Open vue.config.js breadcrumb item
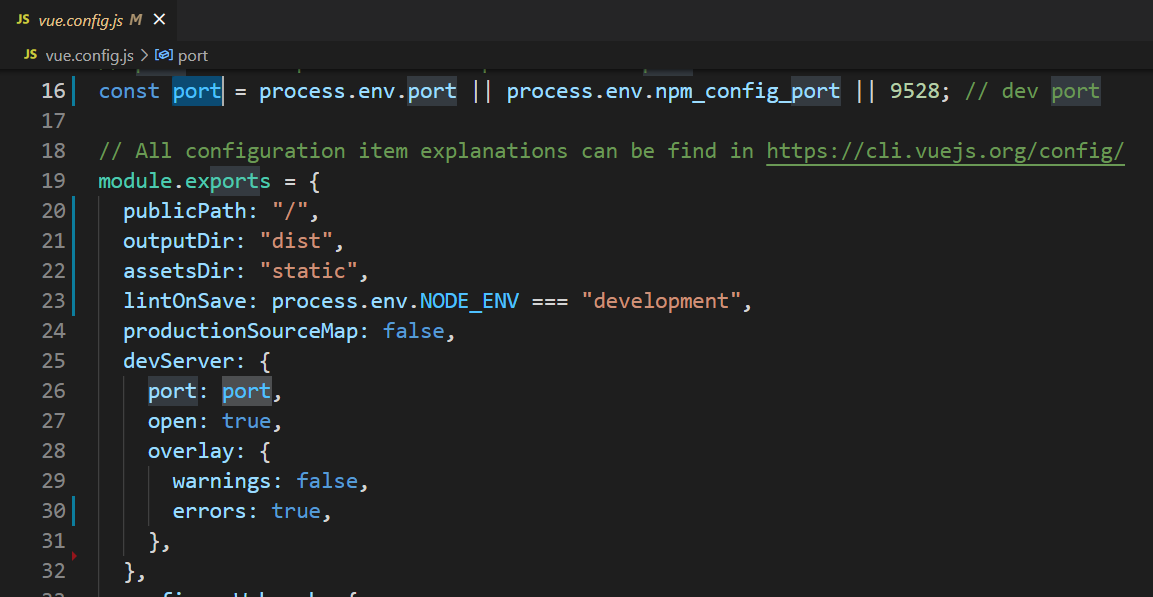This screenshot has height=597, width=1153. (90, 55)
